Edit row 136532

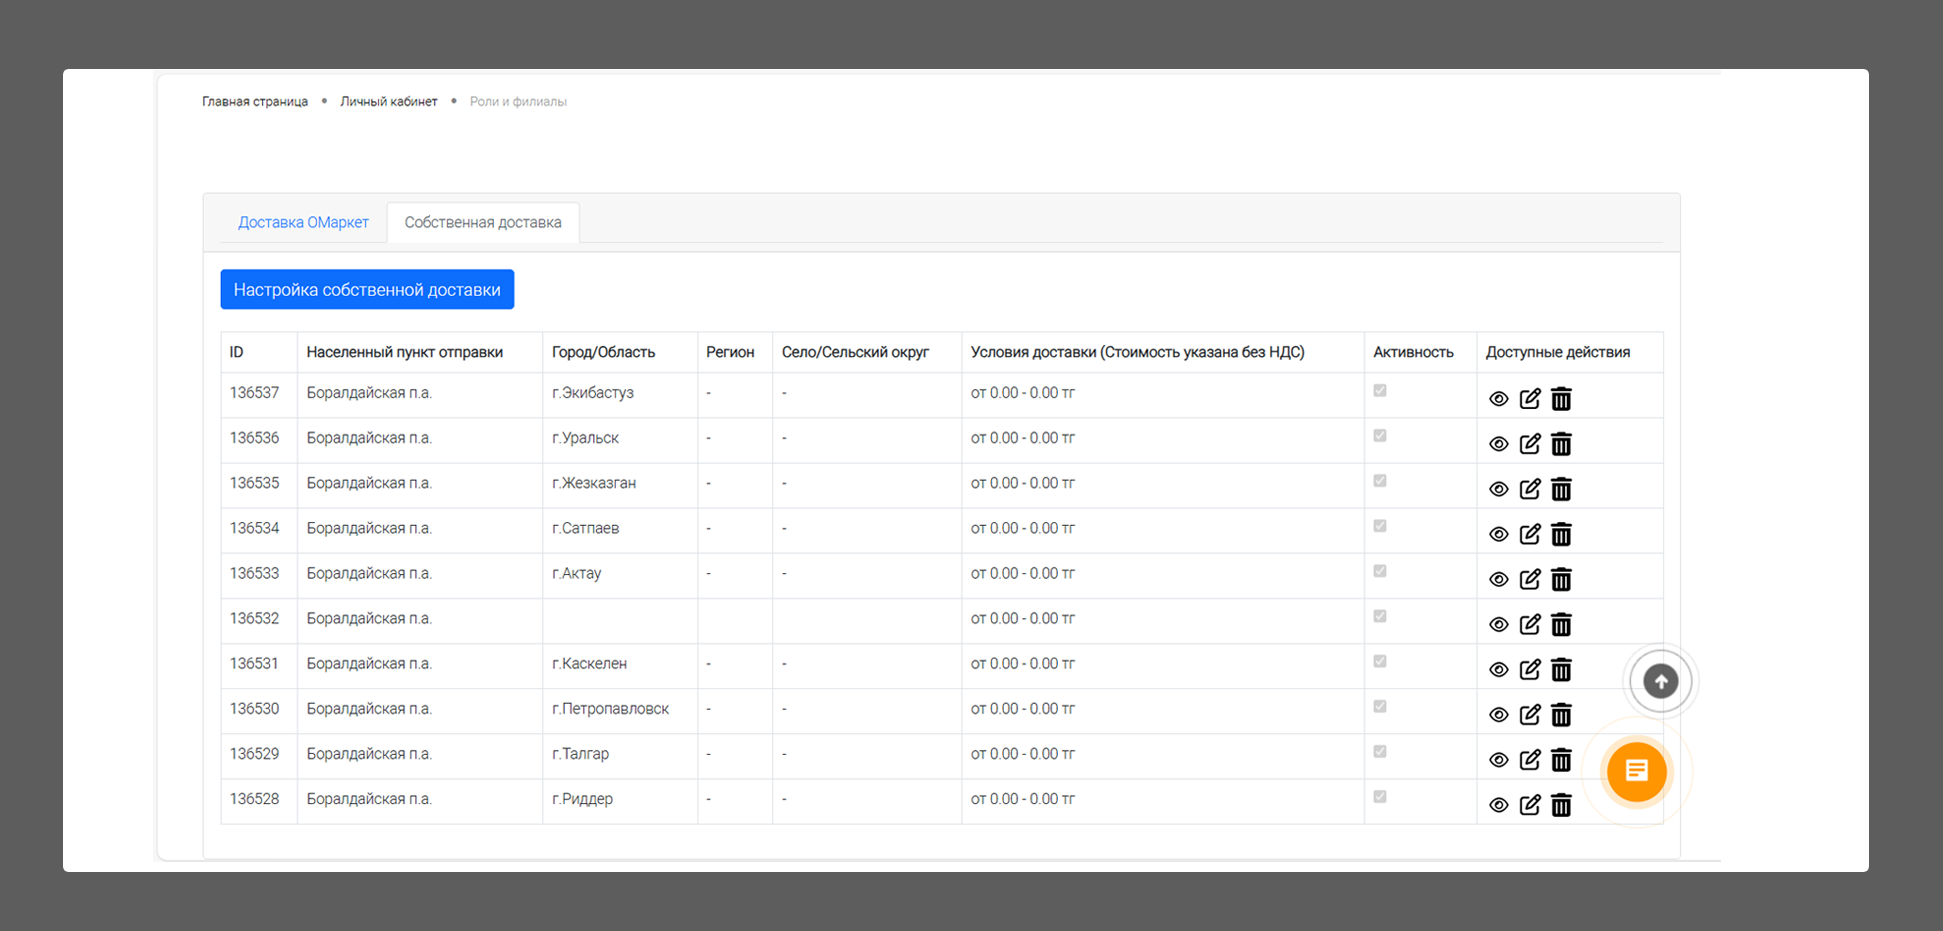pos(1530,624)
